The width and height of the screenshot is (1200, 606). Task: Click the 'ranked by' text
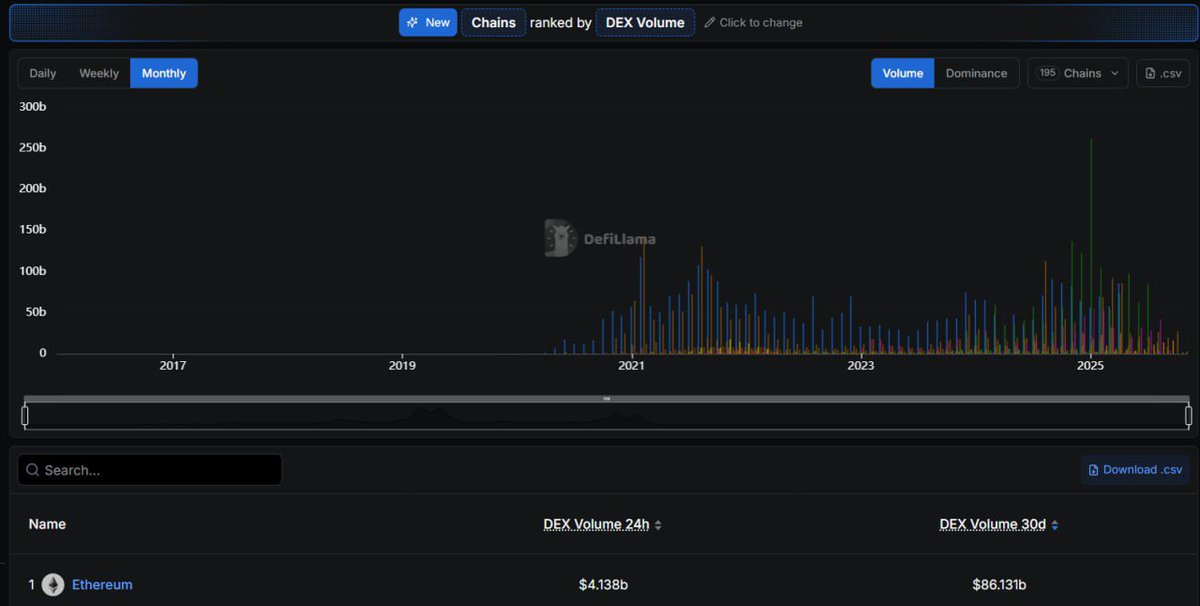pyautogui.click(x=561, y=22)
